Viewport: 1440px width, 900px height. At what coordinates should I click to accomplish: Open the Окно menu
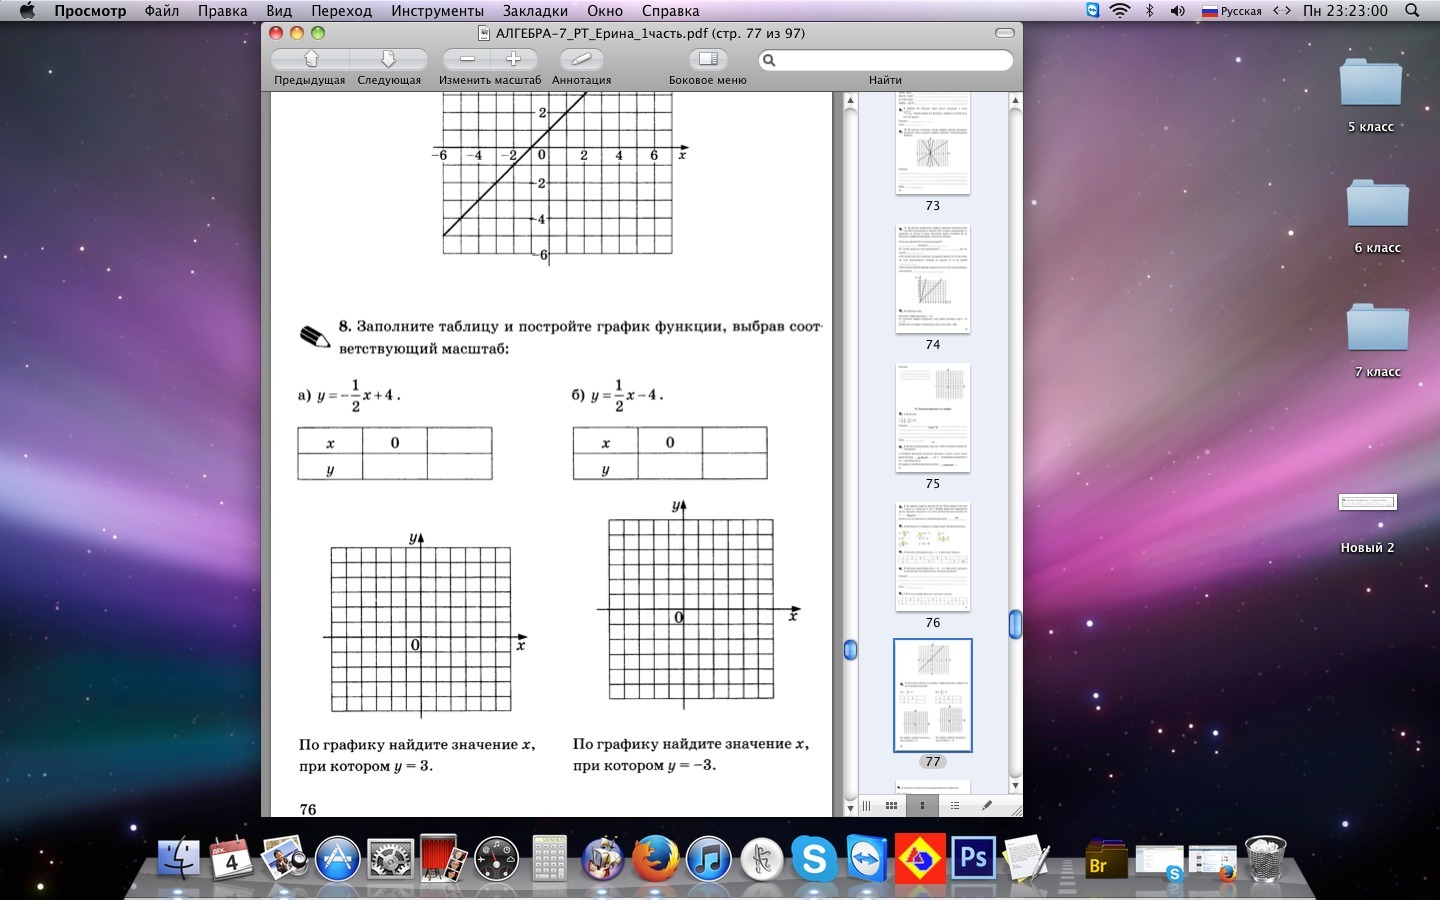(605, 11)
